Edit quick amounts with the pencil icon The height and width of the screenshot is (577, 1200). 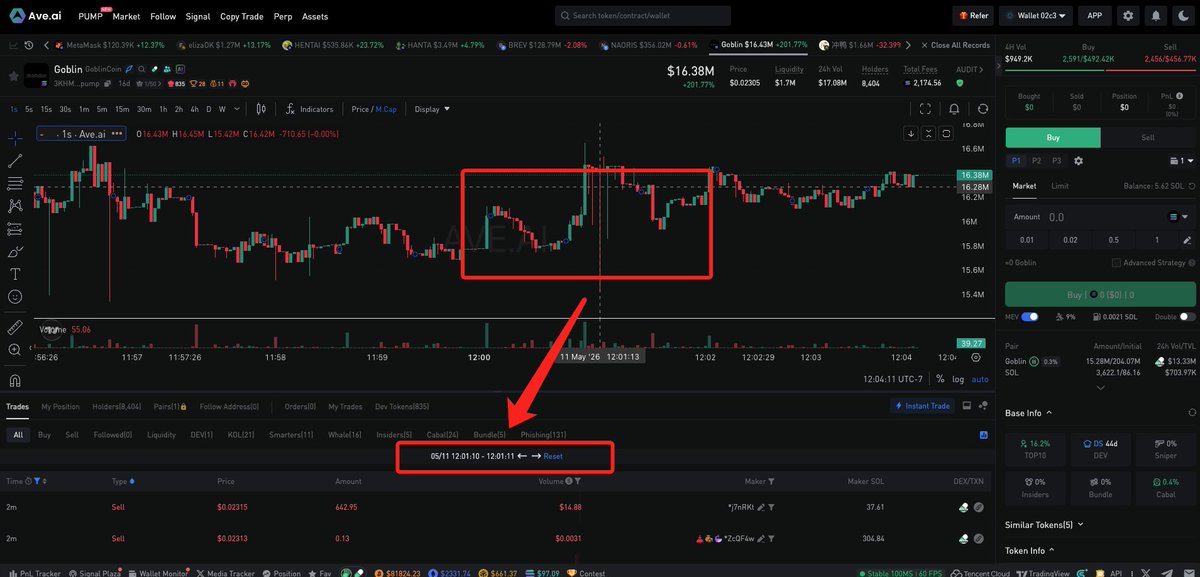[1186, 239]
